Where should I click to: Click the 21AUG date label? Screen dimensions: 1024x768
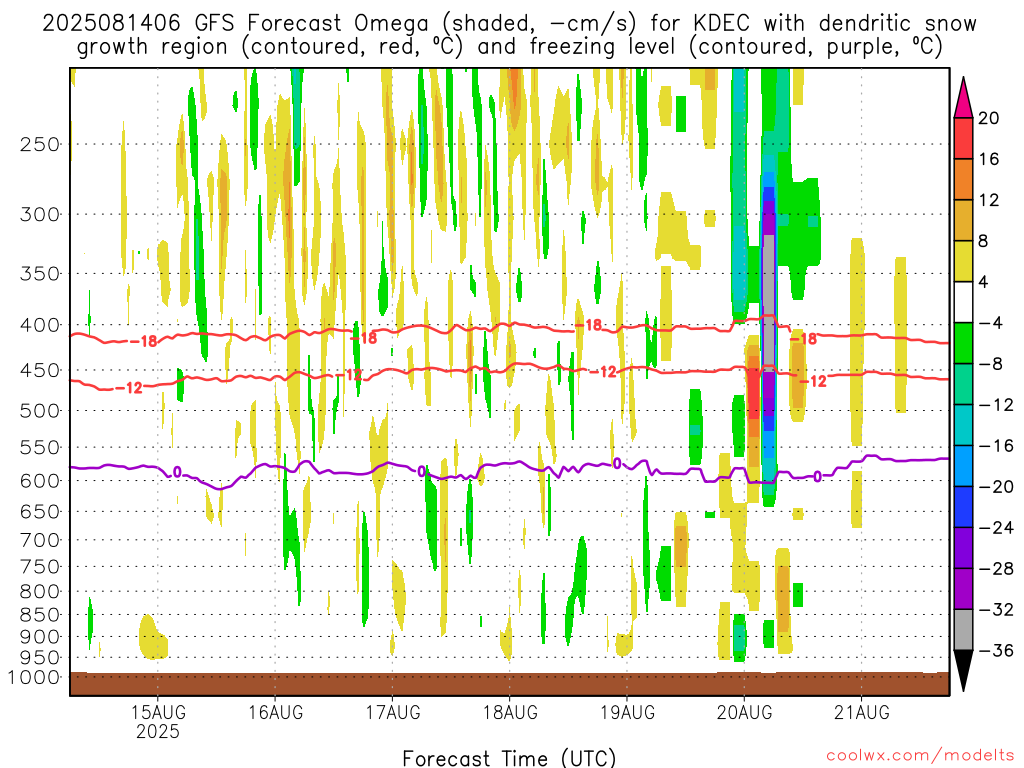[x=861, y=712]
